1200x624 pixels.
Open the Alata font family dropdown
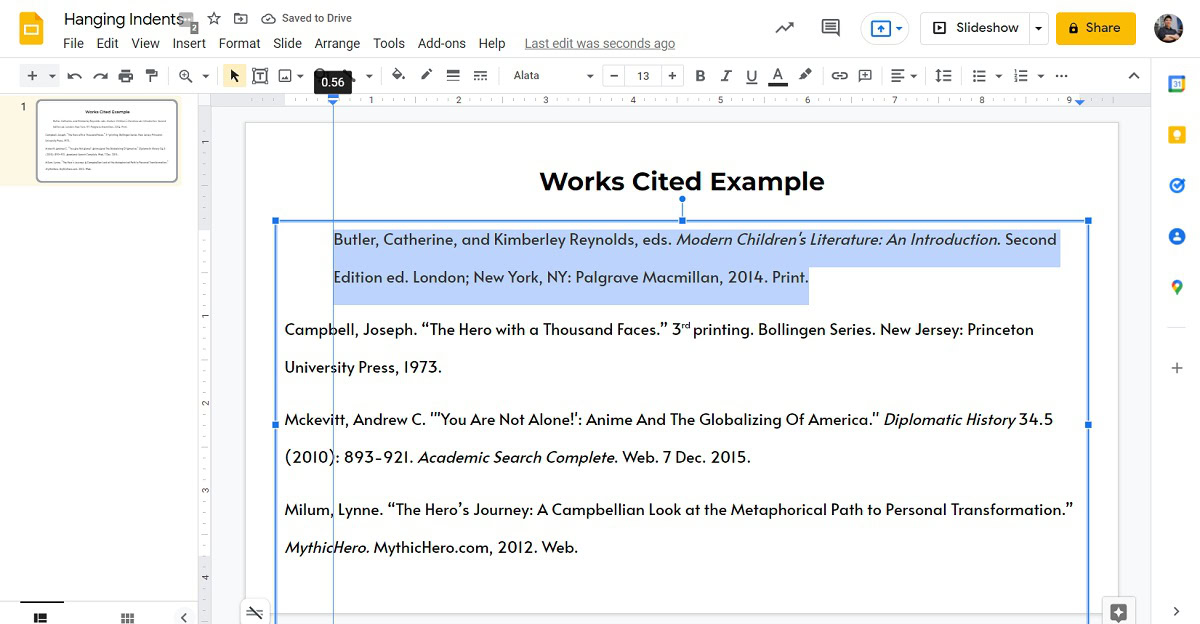coord(552,76)
